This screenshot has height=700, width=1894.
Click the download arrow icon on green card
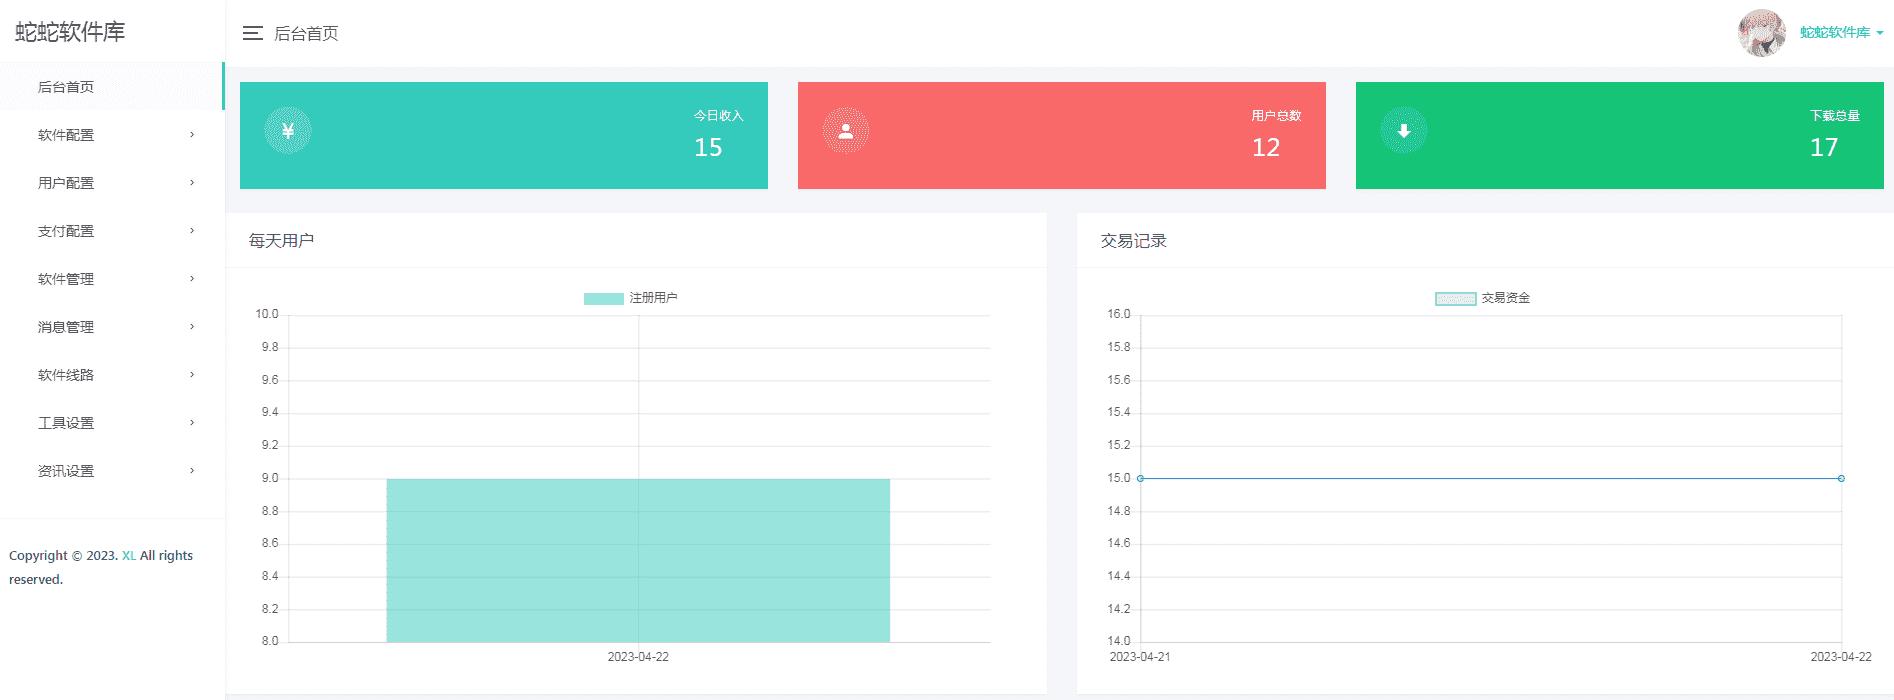coord(1404,131)
